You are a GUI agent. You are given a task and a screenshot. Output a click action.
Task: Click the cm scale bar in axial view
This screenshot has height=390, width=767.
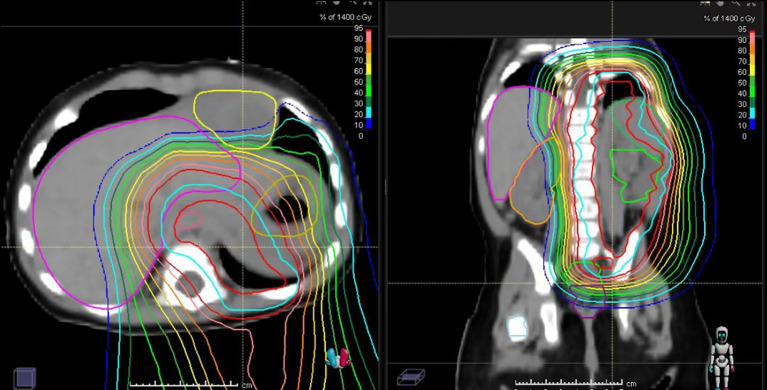tap(183, 384)
